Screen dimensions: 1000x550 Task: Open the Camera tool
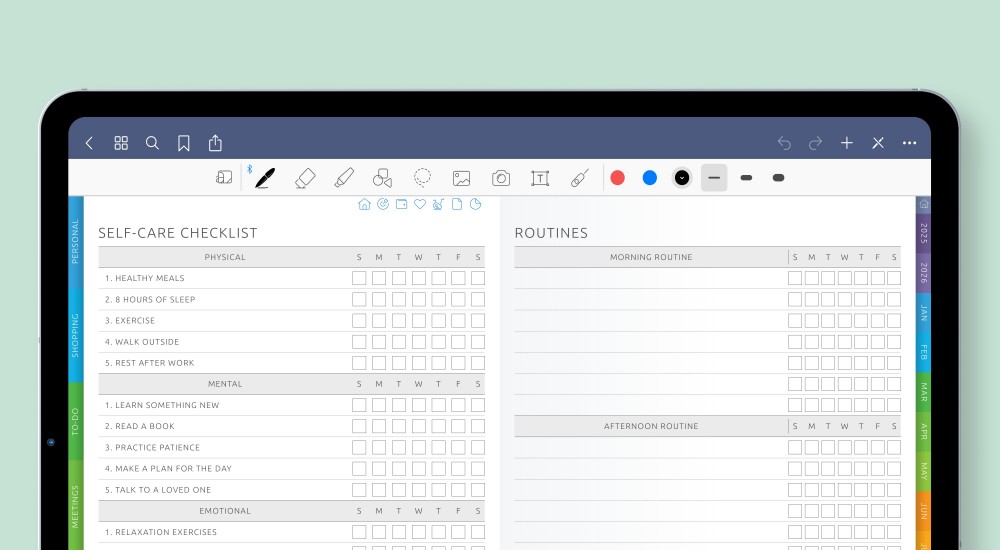pos(501,178)
